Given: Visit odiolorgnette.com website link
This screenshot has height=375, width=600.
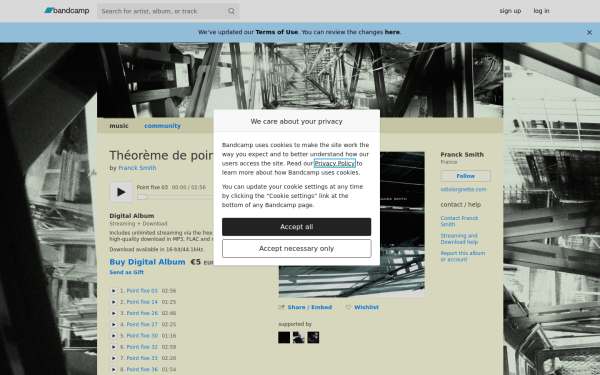Looking at the screenshot, I should [463, 189].
